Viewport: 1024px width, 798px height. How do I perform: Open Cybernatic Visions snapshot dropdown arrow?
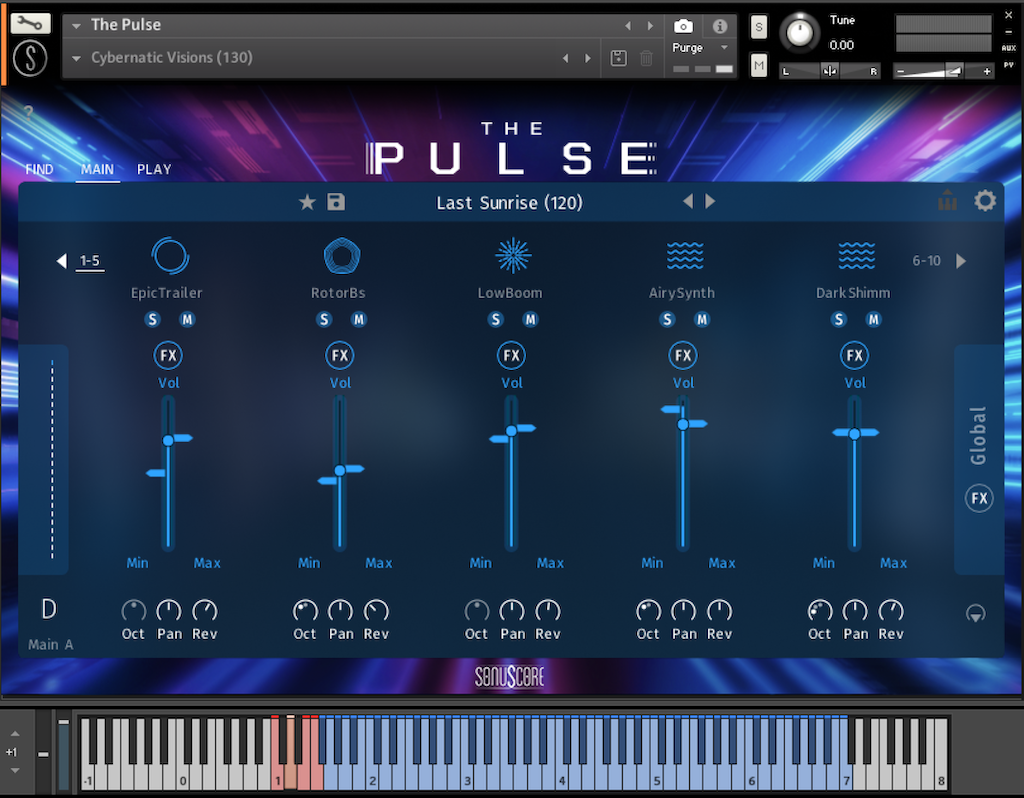pyautogui.click(x=76, y=58)
